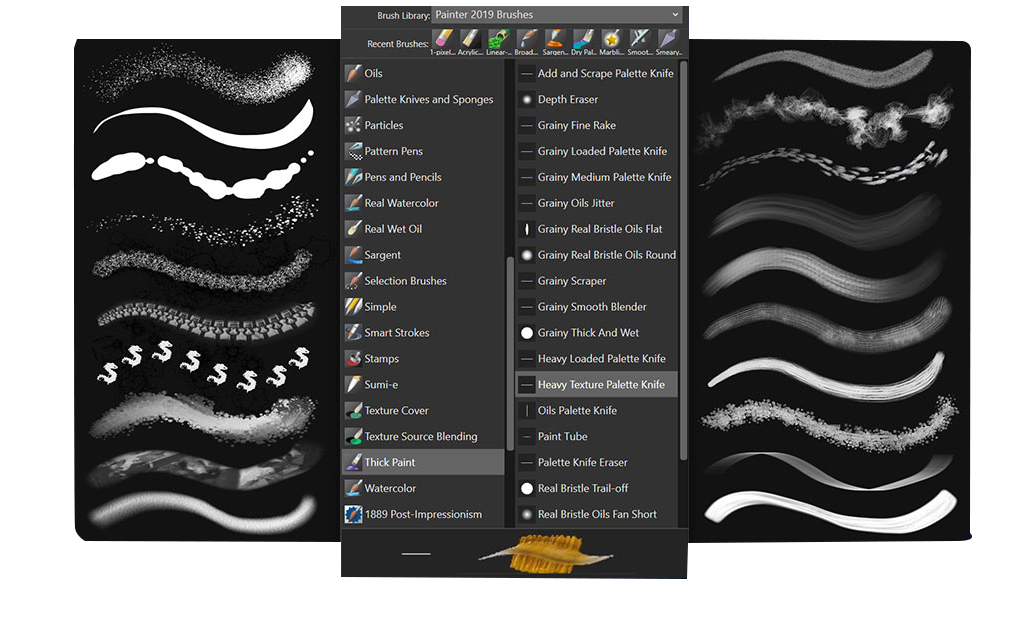Click the Sargent category icon
Image resolution: width=1029 pixels, height=627 pixels.
tap(353, 255)
